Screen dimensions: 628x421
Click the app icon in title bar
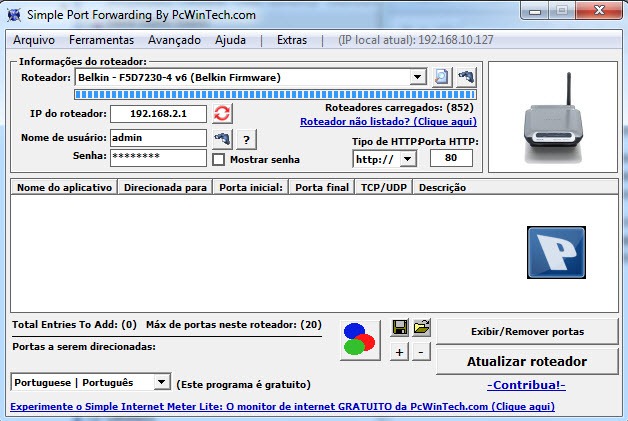coord(14,15)
